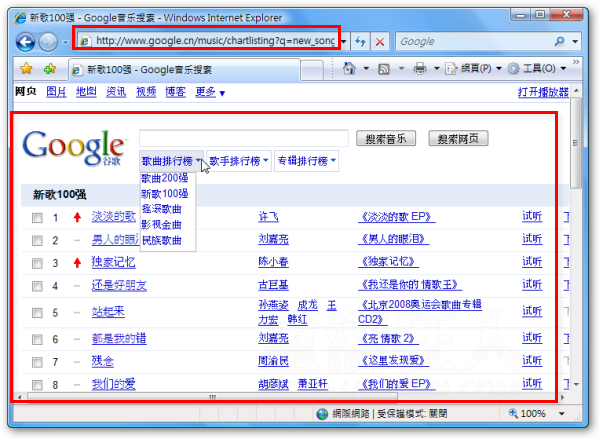This screenshot has height=439, width=600.
Task: Open the artist link 古巨基
Action: pyautogui.click(x=273, y=285)
